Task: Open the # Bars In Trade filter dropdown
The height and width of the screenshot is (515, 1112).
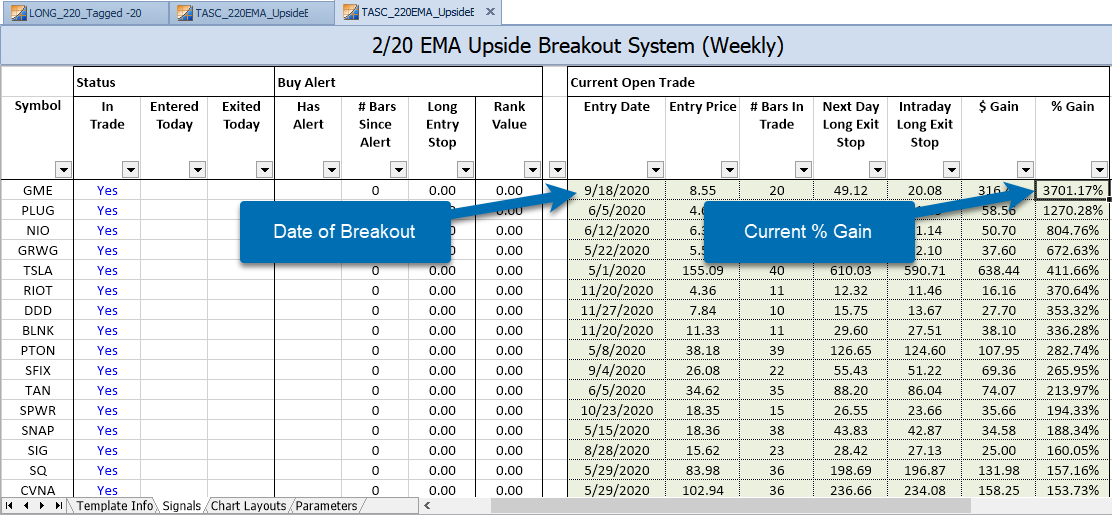Action: pos(803,170)
